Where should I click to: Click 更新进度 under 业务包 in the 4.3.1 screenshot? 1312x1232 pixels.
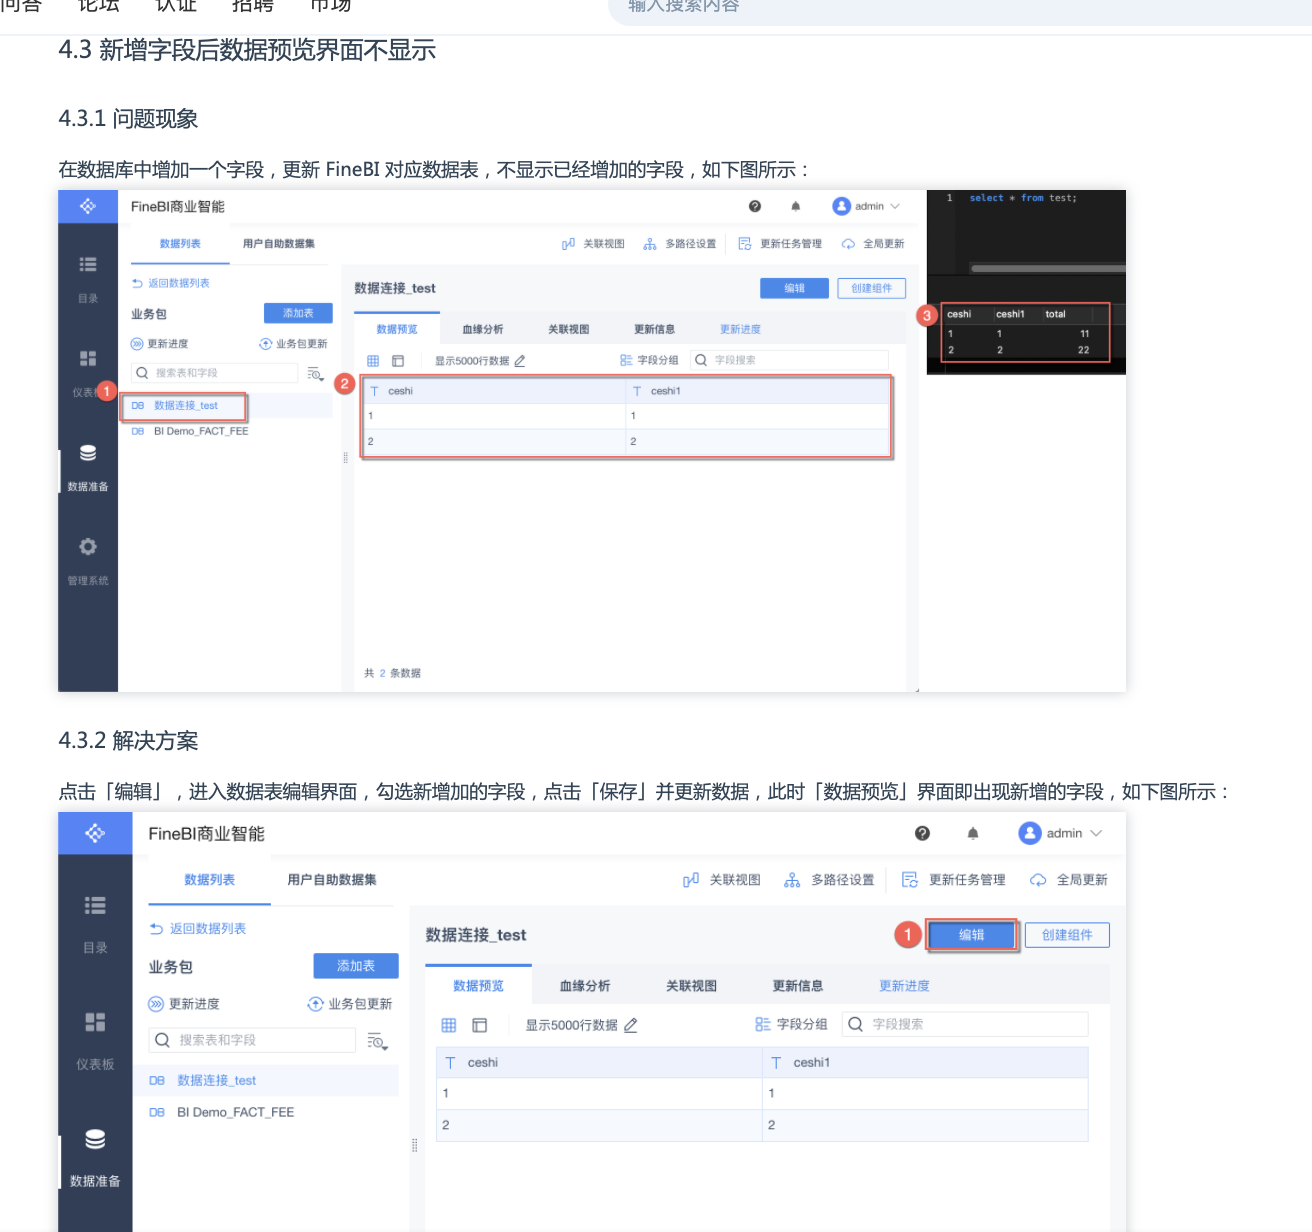click(160, 344)
